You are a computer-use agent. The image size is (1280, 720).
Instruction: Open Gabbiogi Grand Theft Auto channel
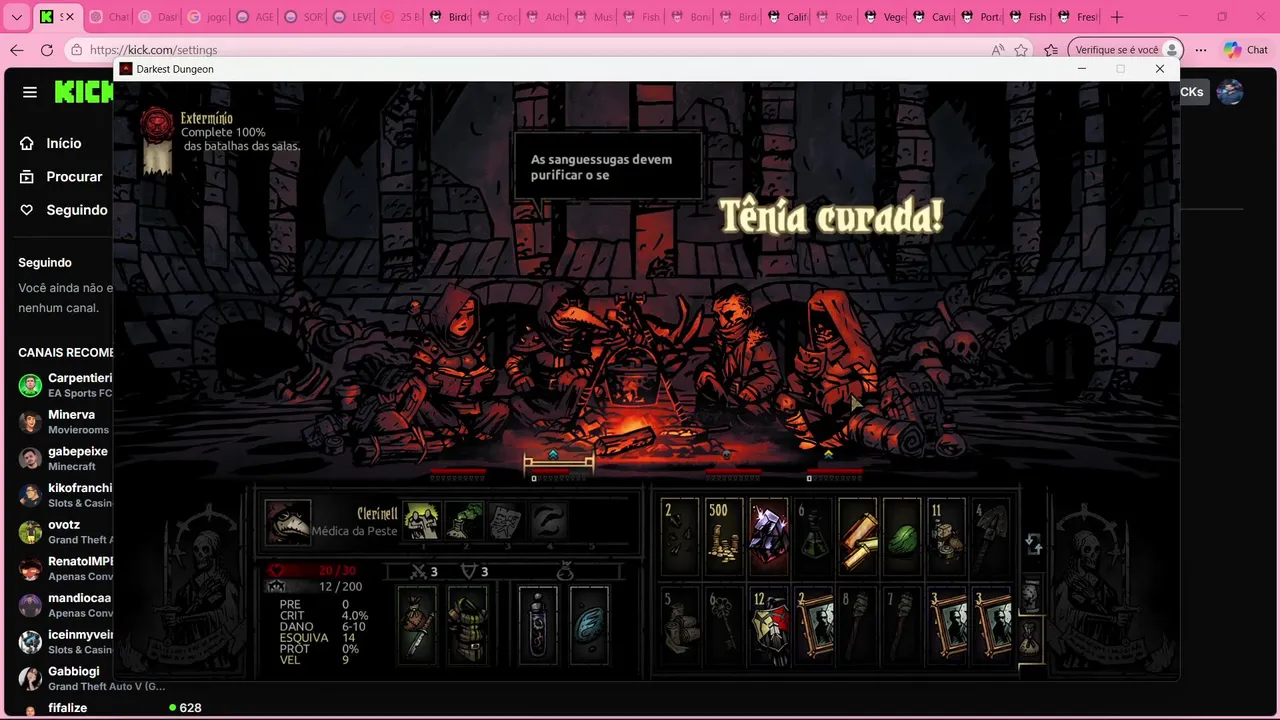[92, 678]
